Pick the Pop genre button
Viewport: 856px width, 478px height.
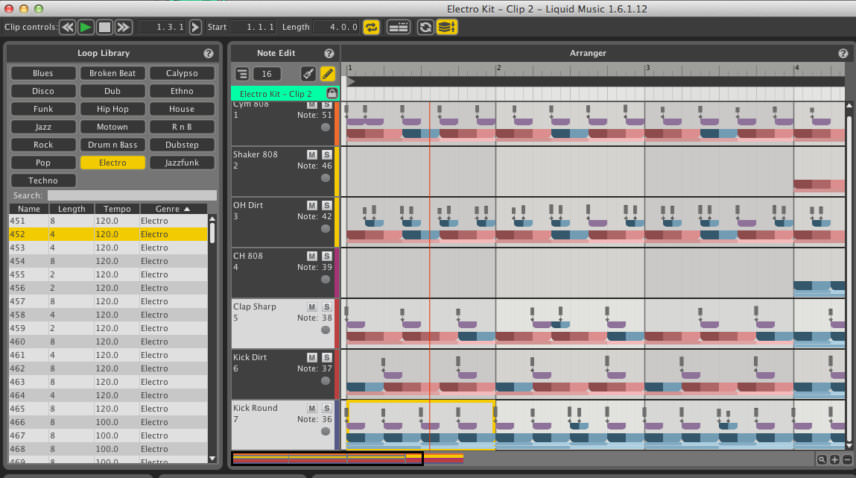pyautogui.click(x=43, y=163)
